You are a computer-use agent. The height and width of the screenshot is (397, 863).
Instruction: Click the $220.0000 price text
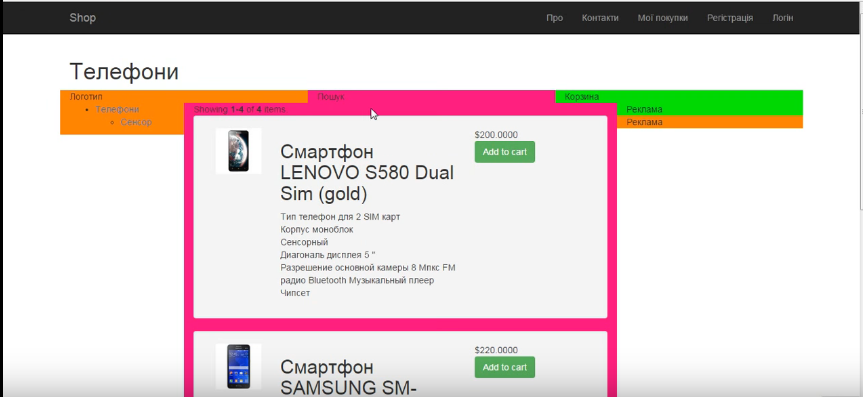click(x=496, y=350)
